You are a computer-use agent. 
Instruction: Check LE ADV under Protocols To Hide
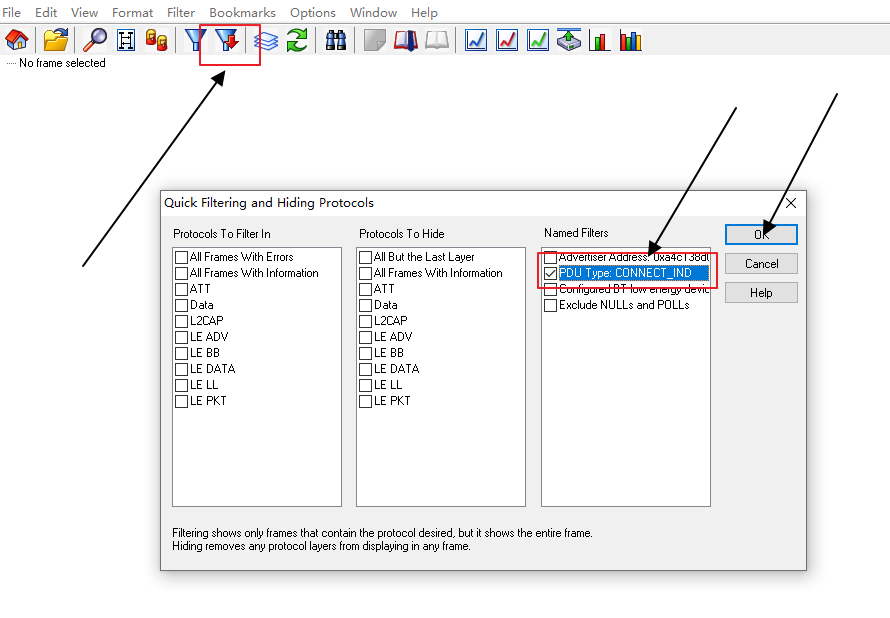click(366, 337)
